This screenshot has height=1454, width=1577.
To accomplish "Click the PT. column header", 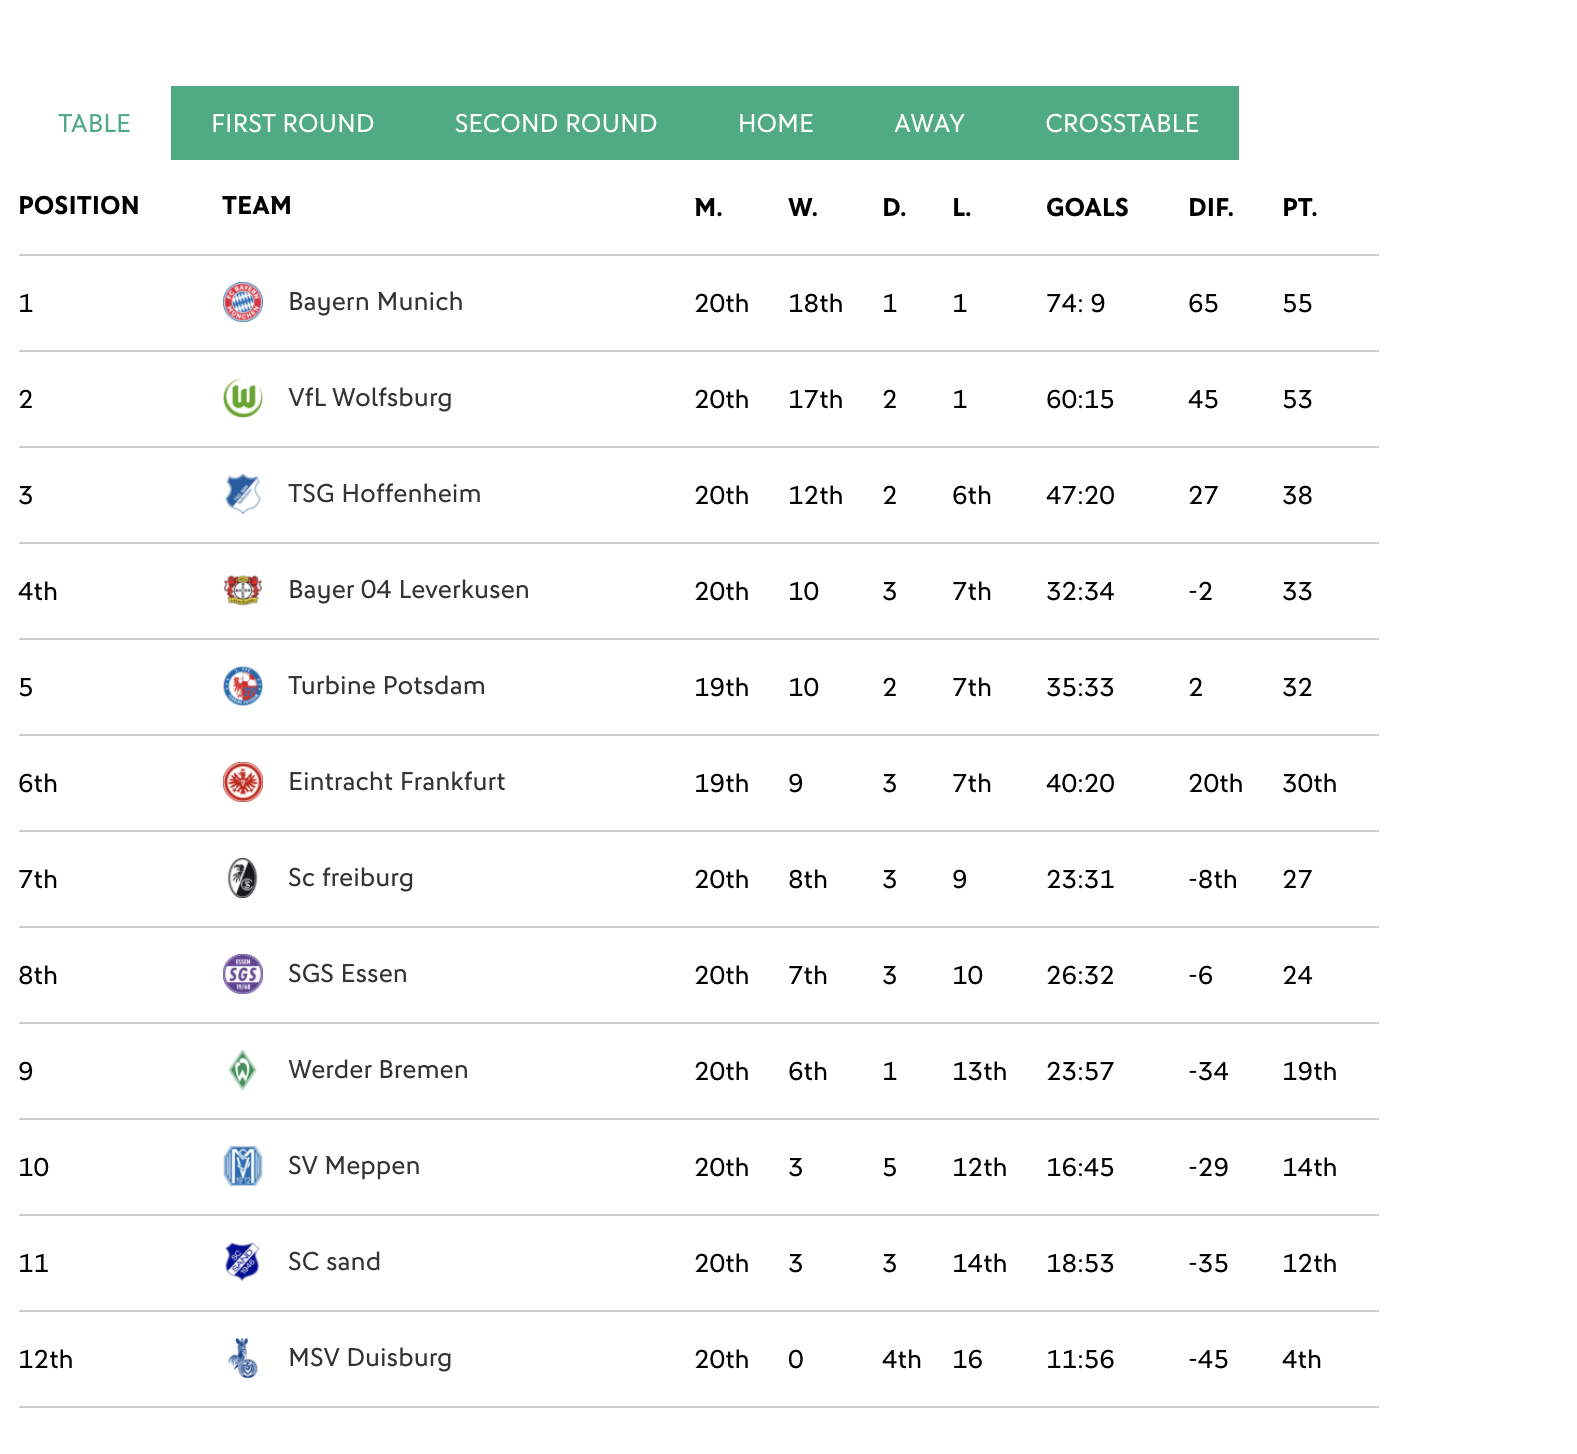I will [x=1300, y=207].
